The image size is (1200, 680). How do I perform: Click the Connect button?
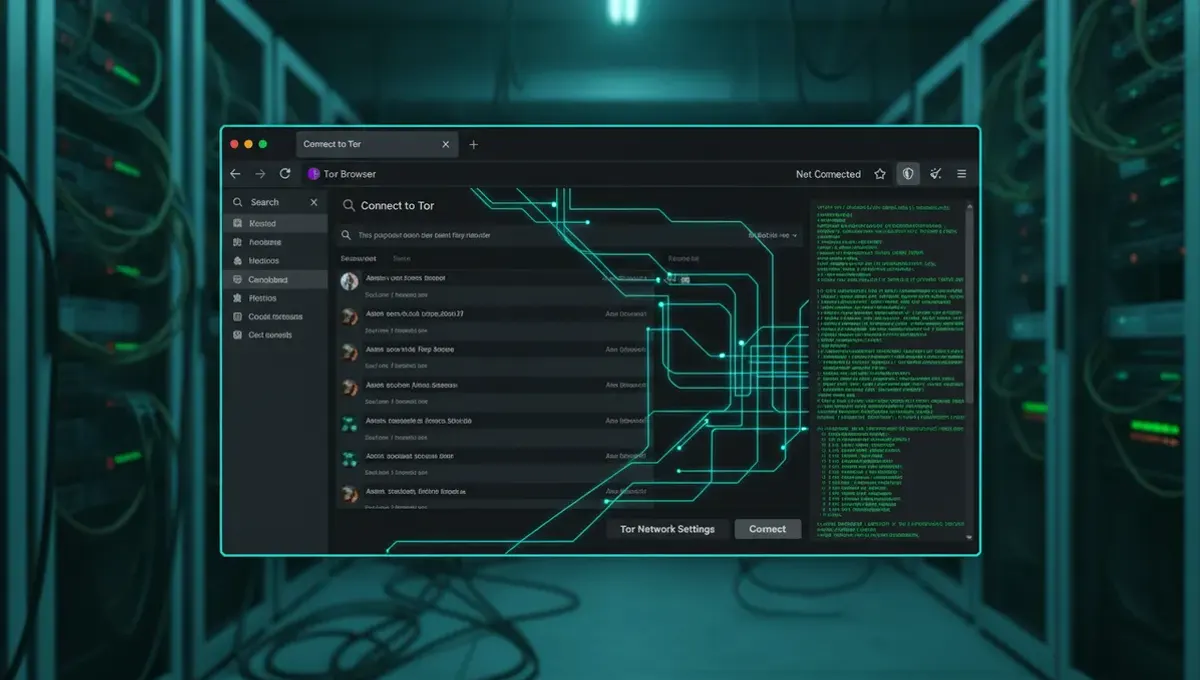tap(768, 529)
